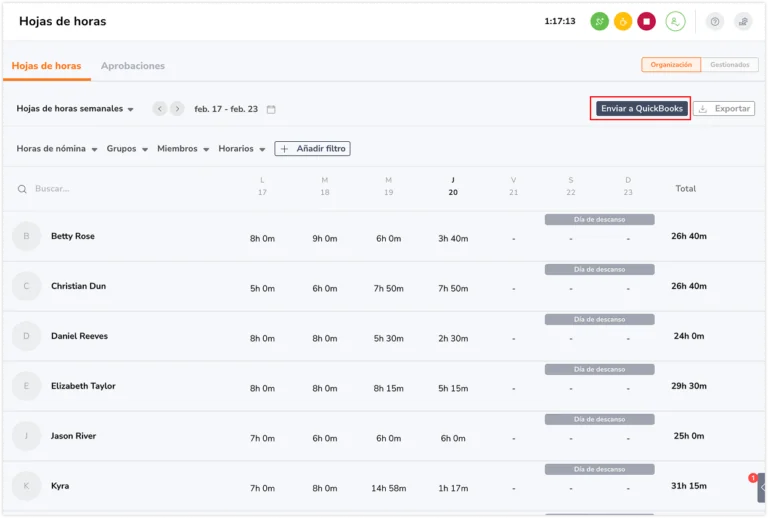Screen dimensions: 768x518
Task: Select the Aprobaciones tab
Action: pyautogui.click(x=133, y=66)
